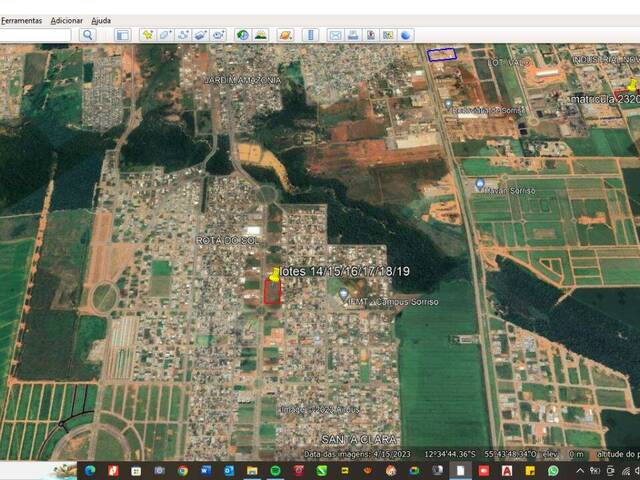Screen dimensions: 640x480
Task: Expand the system tray hidden icons chevron
Action: pos(580,471)
